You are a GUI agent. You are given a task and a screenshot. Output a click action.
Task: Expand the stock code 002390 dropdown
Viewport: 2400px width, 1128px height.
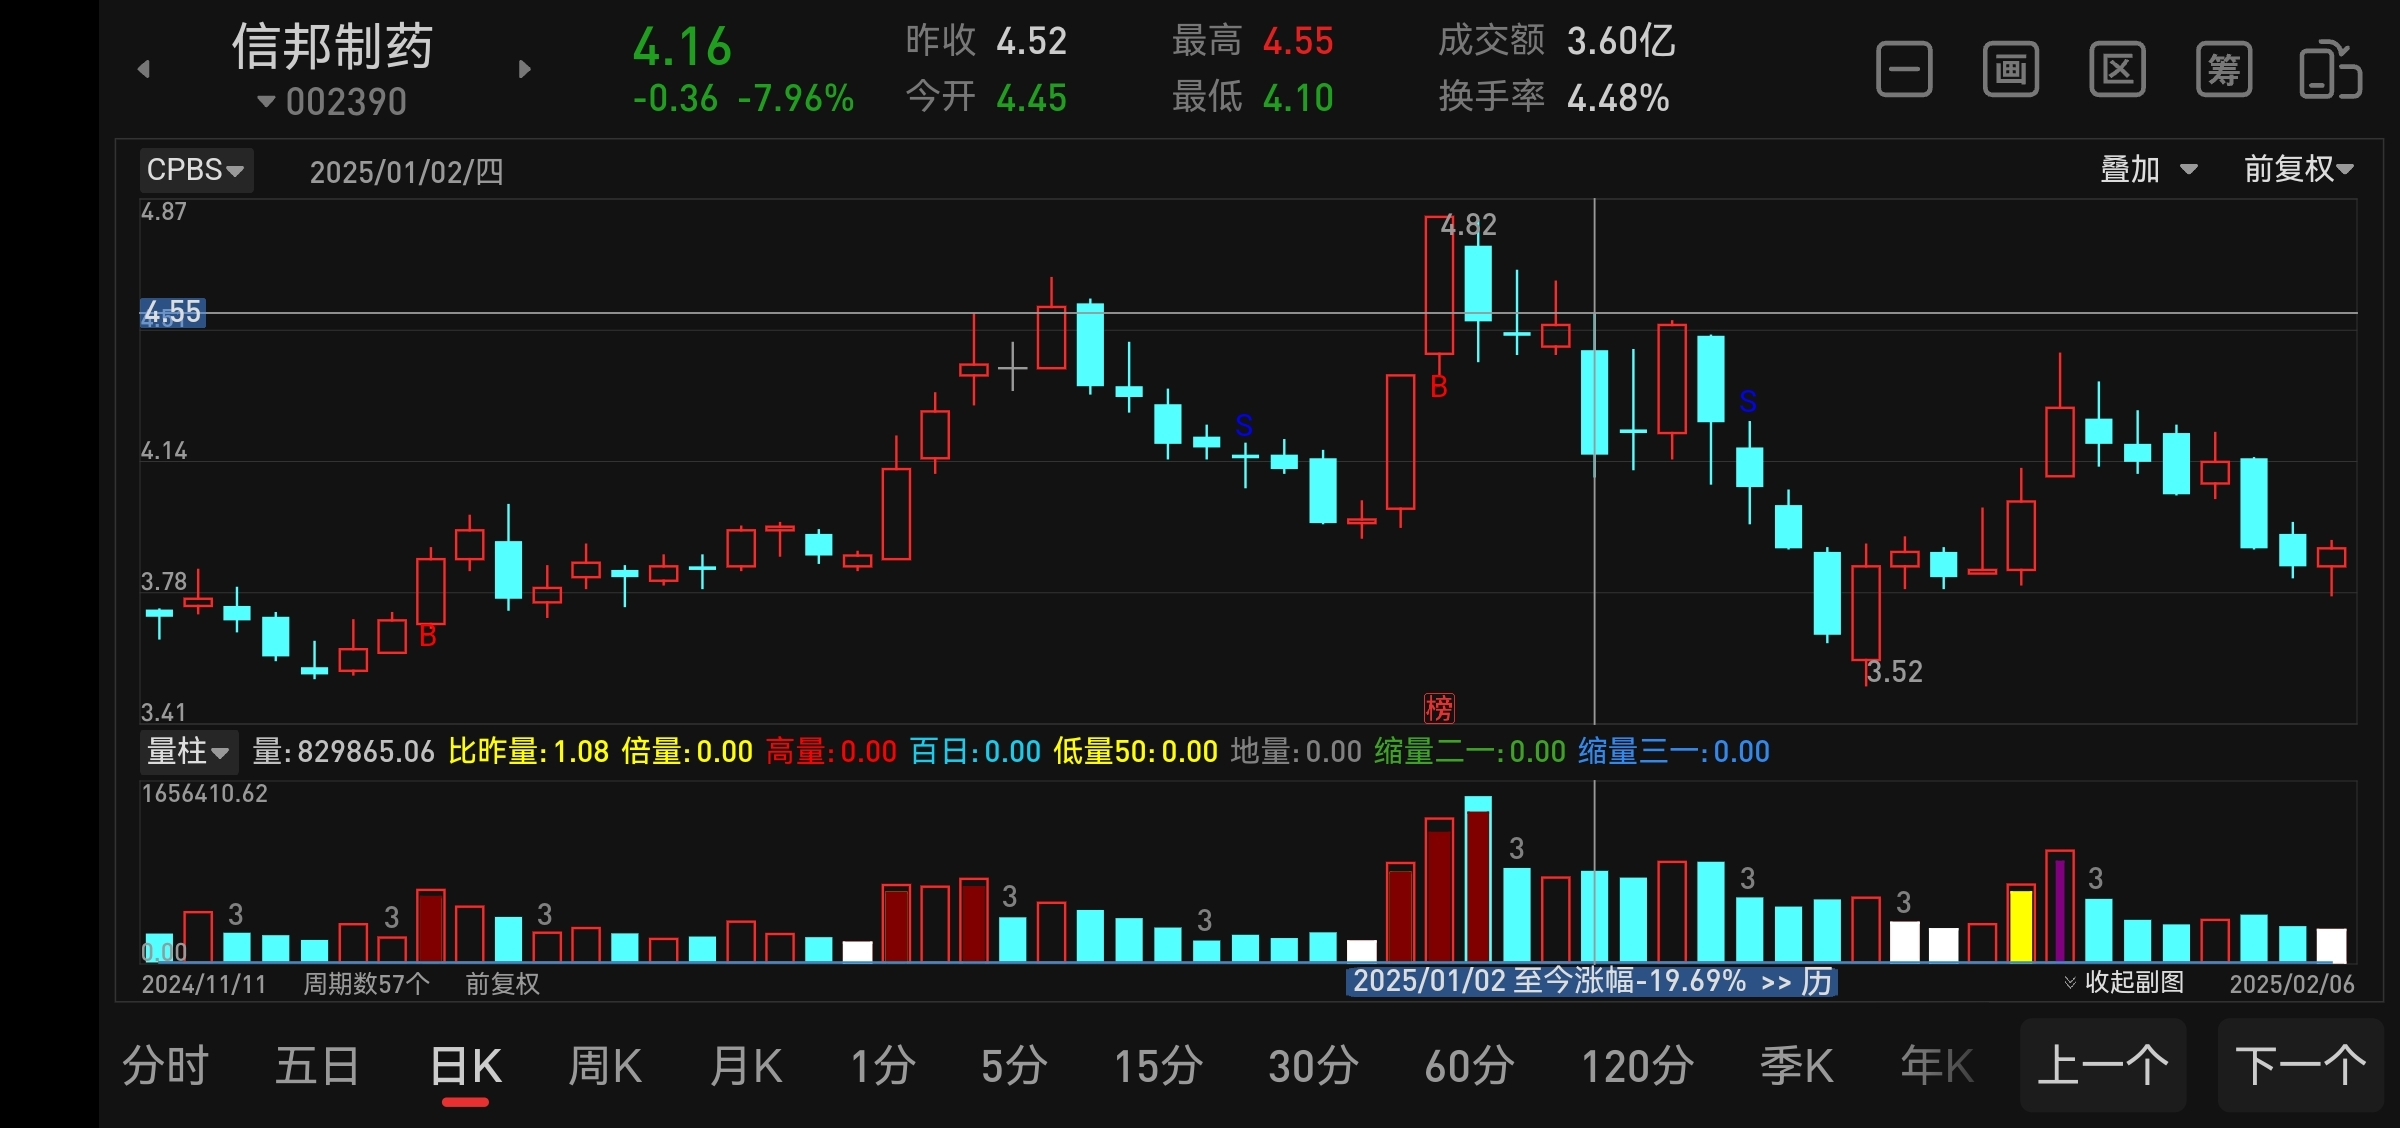tap(332, 102)
